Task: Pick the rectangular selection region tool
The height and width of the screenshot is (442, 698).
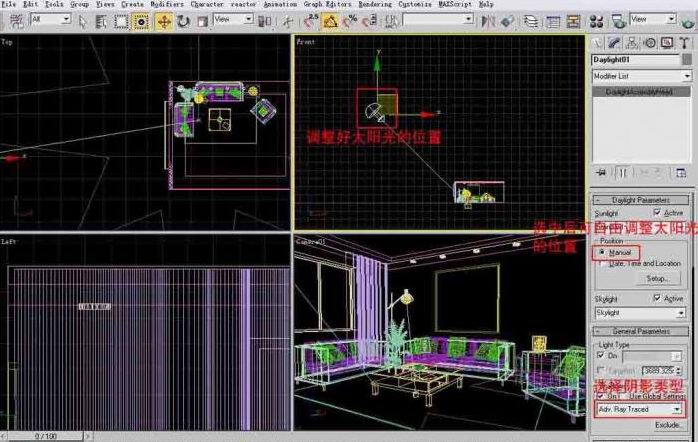Action: pyautogui.click(x=121, y=21)
